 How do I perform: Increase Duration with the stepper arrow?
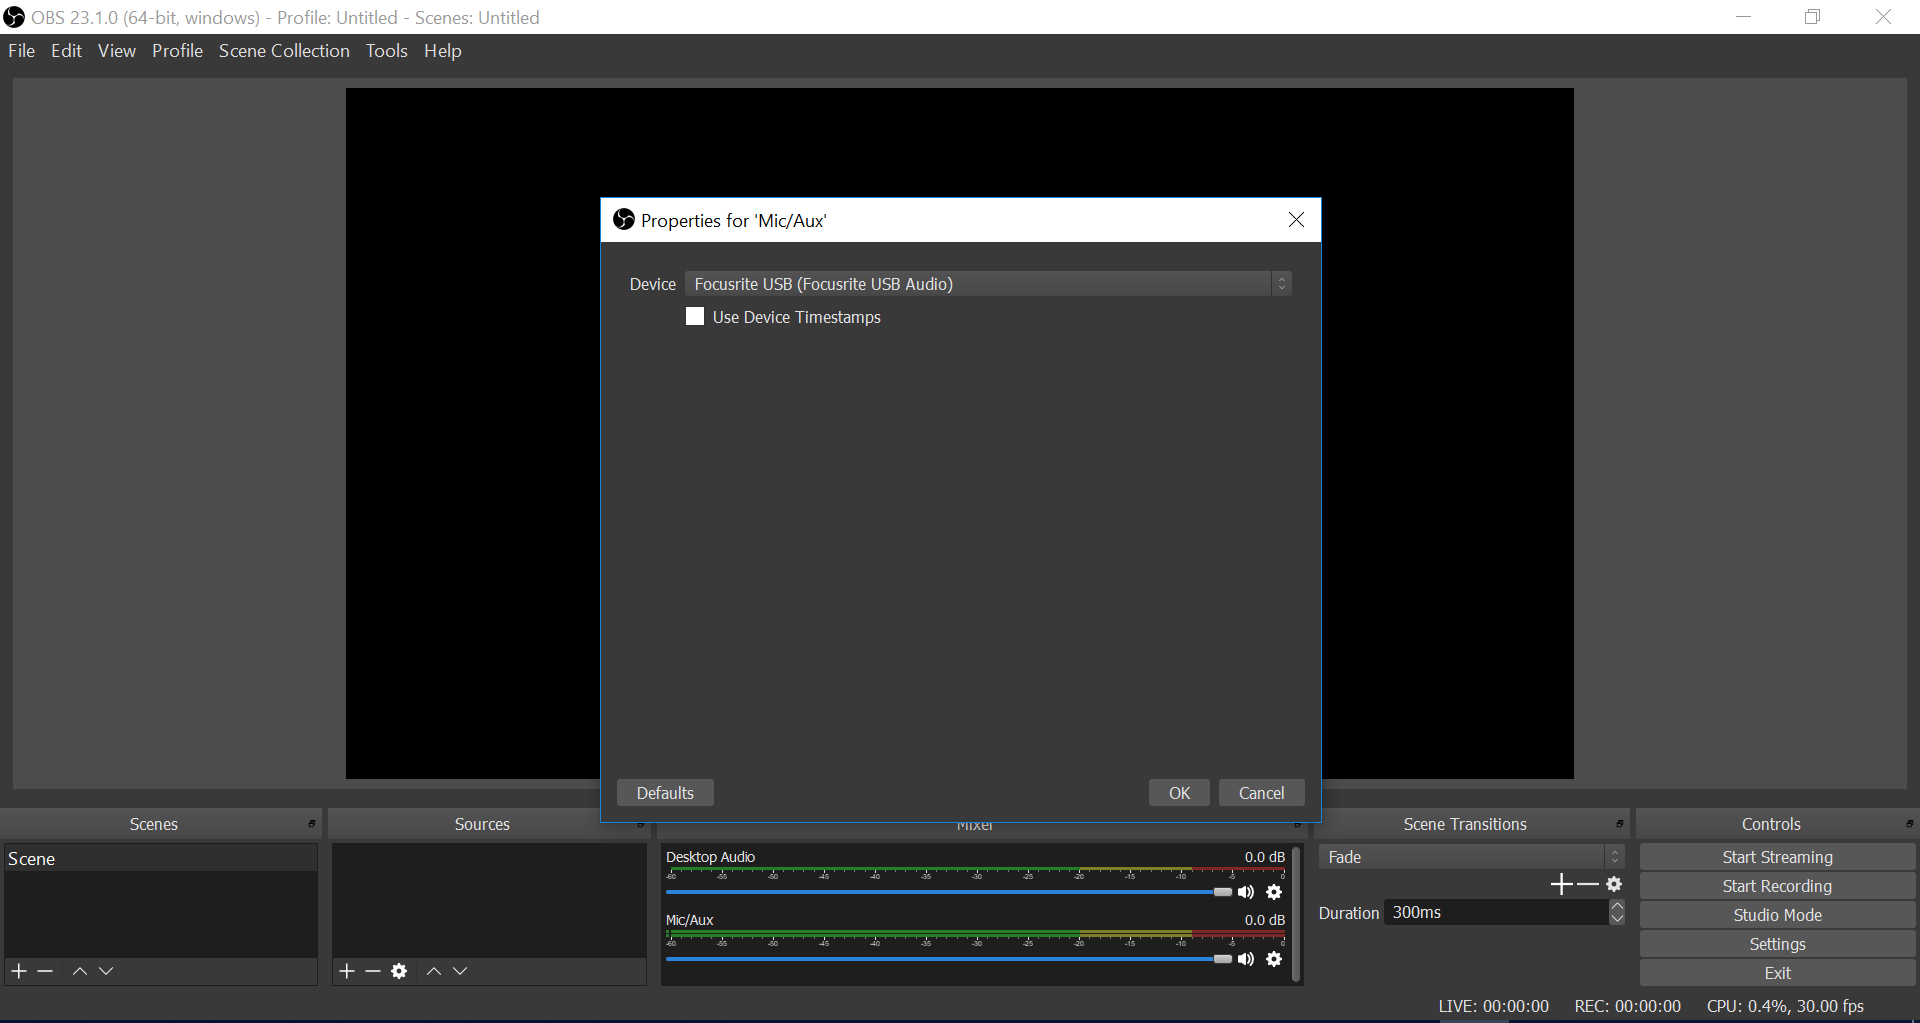coord(1618,906)
